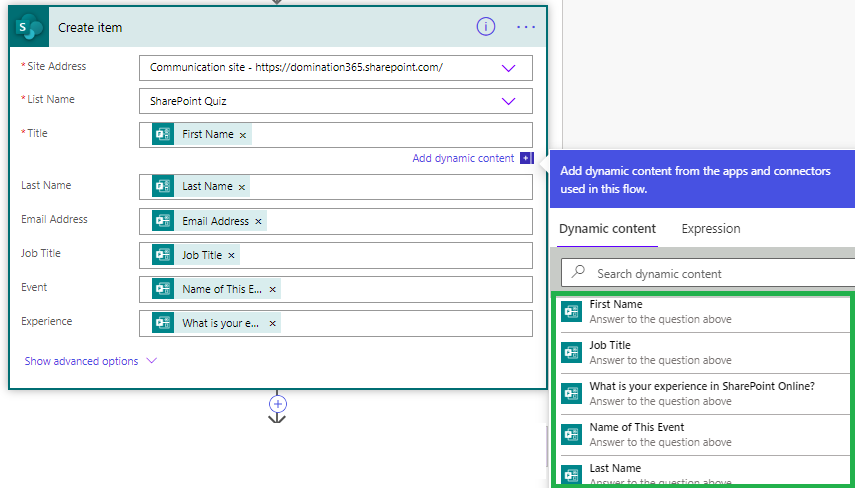The width and height of the screenshot is (855, 488).
Task: Click inside the Job Title input field
Action: (336, 255)
